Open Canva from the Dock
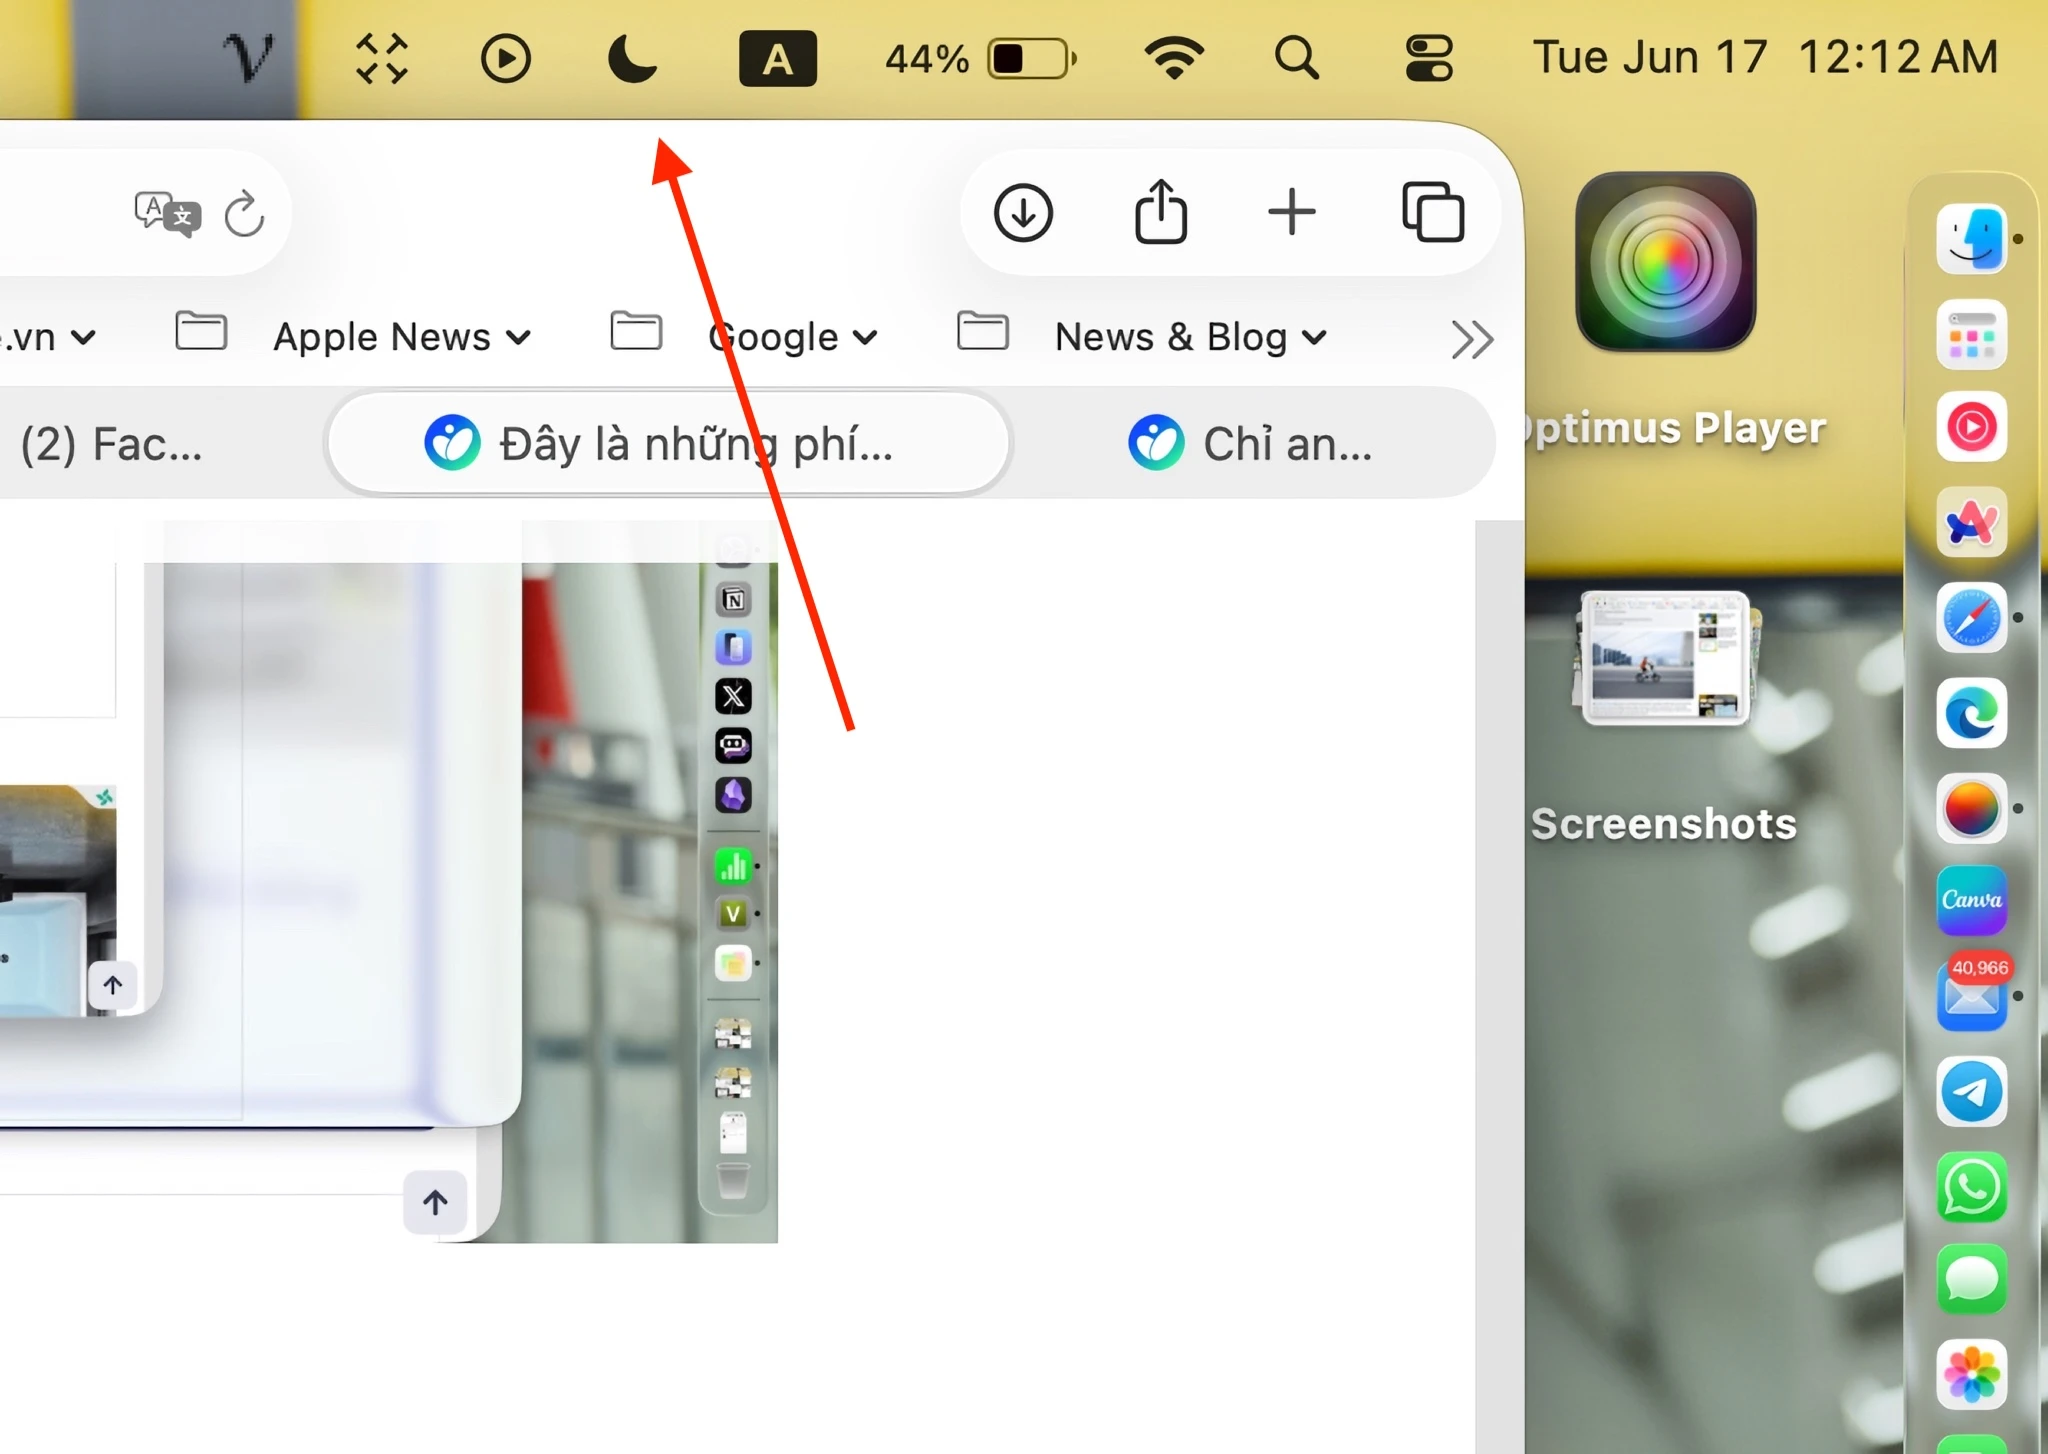 pos(1971,900)
